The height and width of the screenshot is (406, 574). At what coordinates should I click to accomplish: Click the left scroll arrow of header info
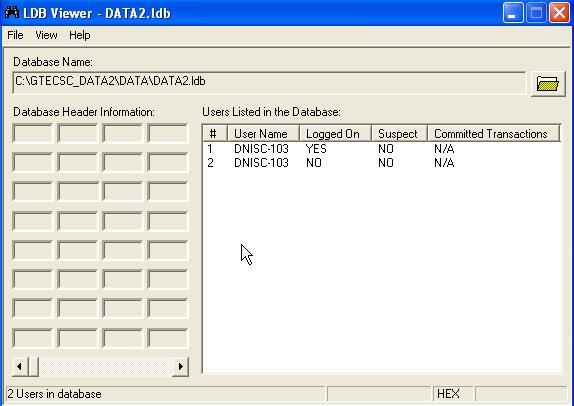[x=19, y=366]
